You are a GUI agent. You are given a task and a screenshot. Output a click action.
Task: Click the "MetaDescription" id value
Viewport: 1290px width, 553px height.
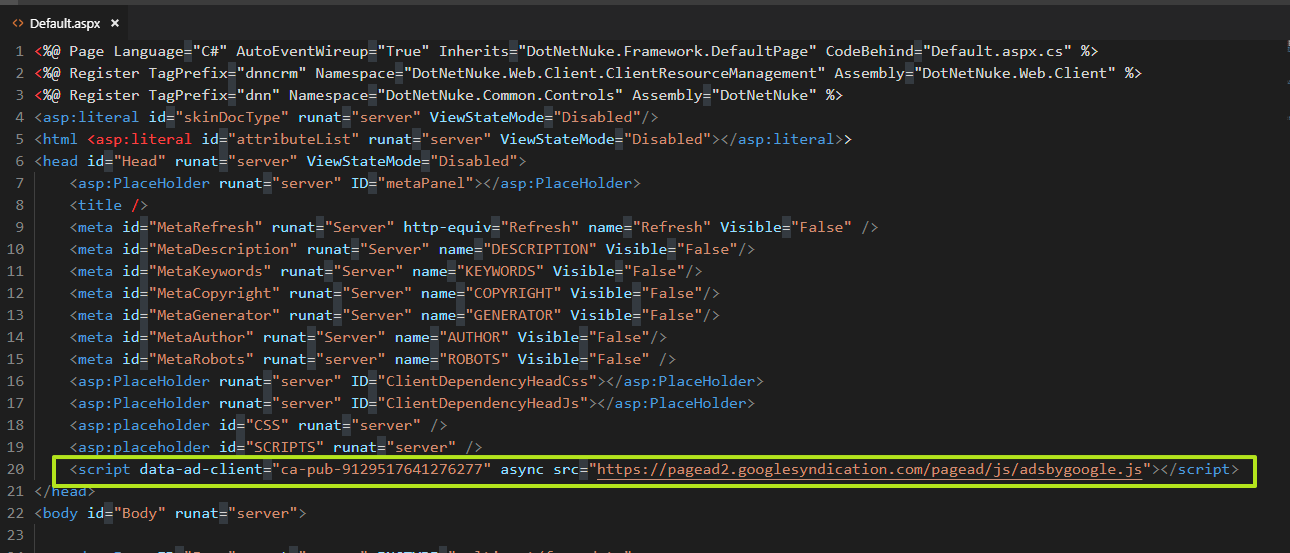(223, 249)
